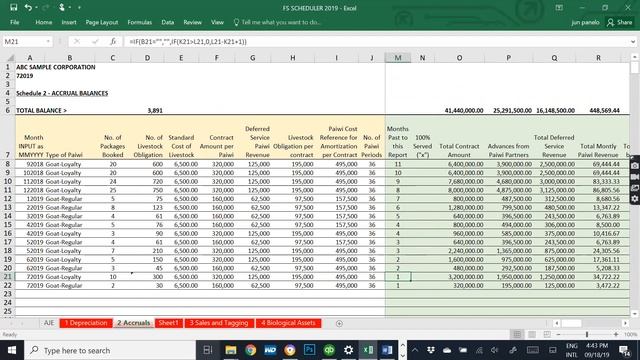The image size is (640, 360).
Task: Open Word from the taskbar
Action: tap(387, 350)
